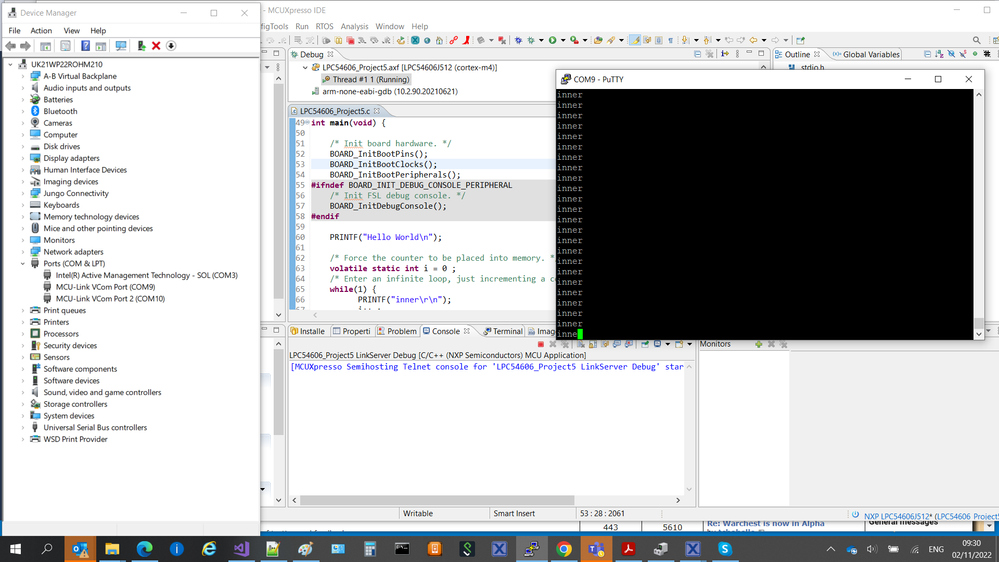The image size is (999, 562).
Task: Open Skype from the taskbar
Action: tap(724, 549)
